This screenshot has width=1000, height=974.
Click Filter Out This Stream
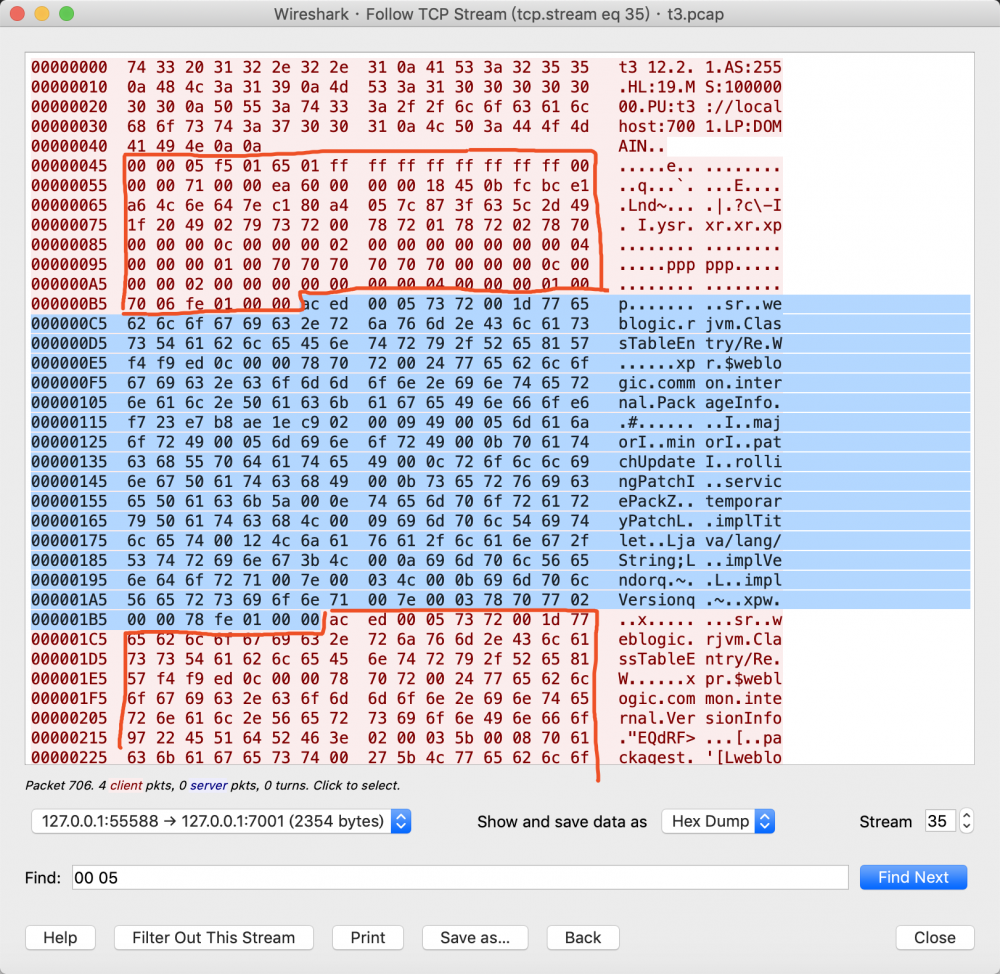tap(214, 938)
